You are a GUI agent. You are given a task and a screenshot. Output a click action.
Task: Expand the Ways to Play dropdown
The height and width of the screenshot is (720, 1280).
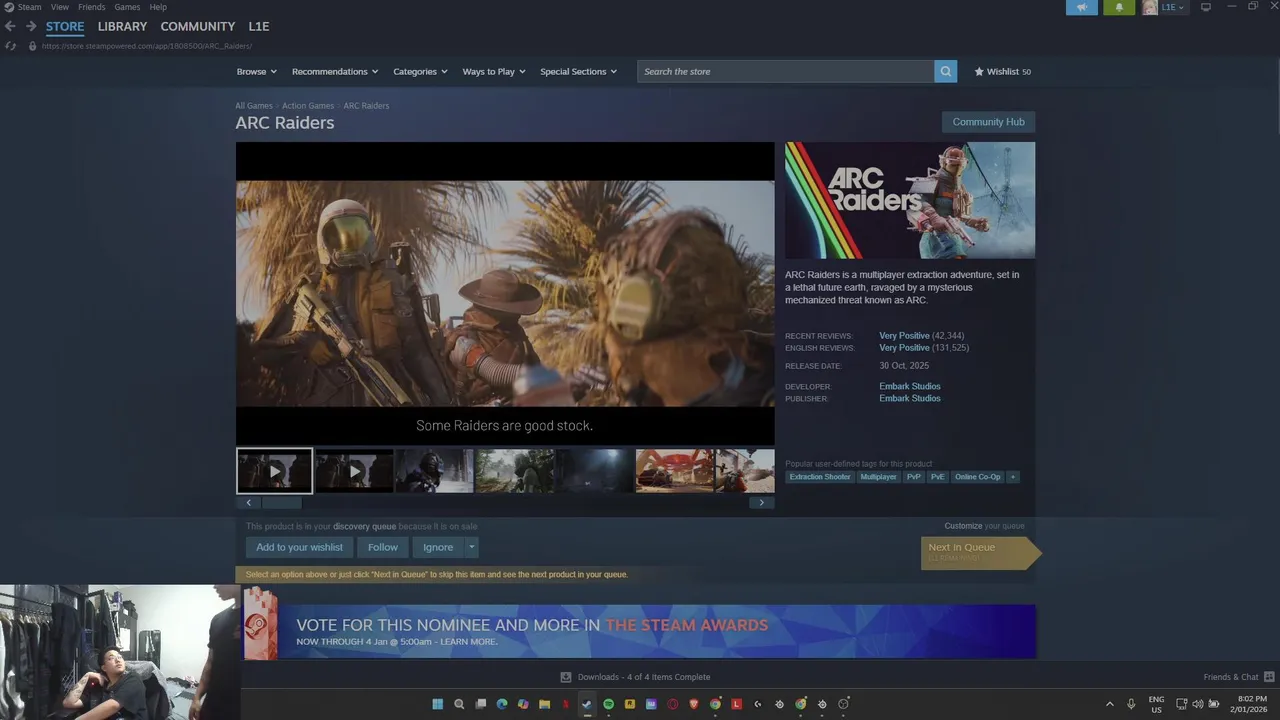point(494,72)
